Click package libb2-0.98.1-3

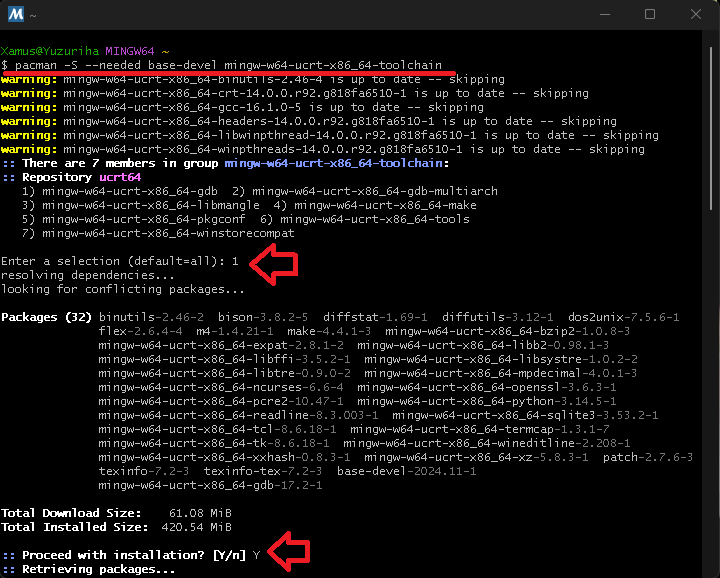click(483, 345)
